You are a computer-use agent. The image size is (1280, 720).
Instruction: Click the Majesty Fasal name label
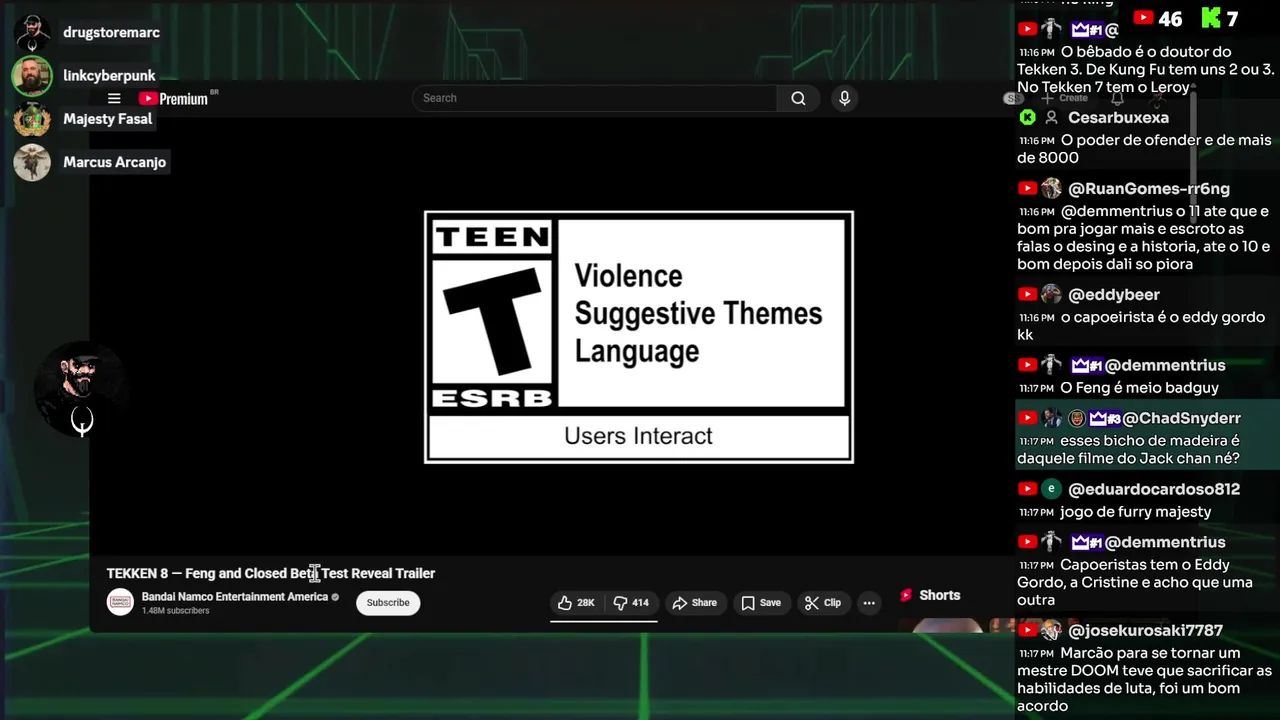pos(108,119)
